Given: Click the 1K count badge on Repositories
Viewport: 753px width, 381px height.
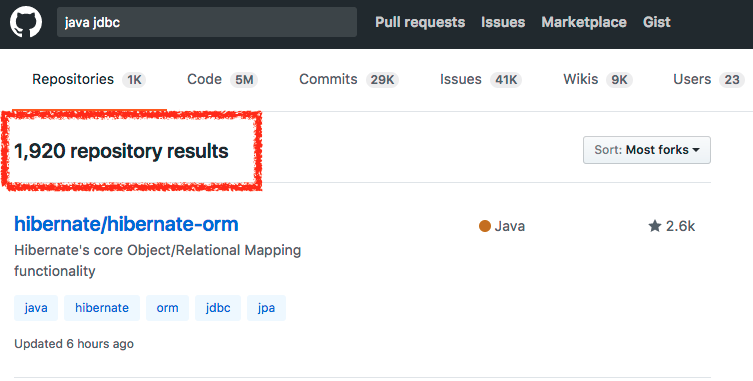Looking at the screenshot, I should pyautogui.click(x=134, y=80).
